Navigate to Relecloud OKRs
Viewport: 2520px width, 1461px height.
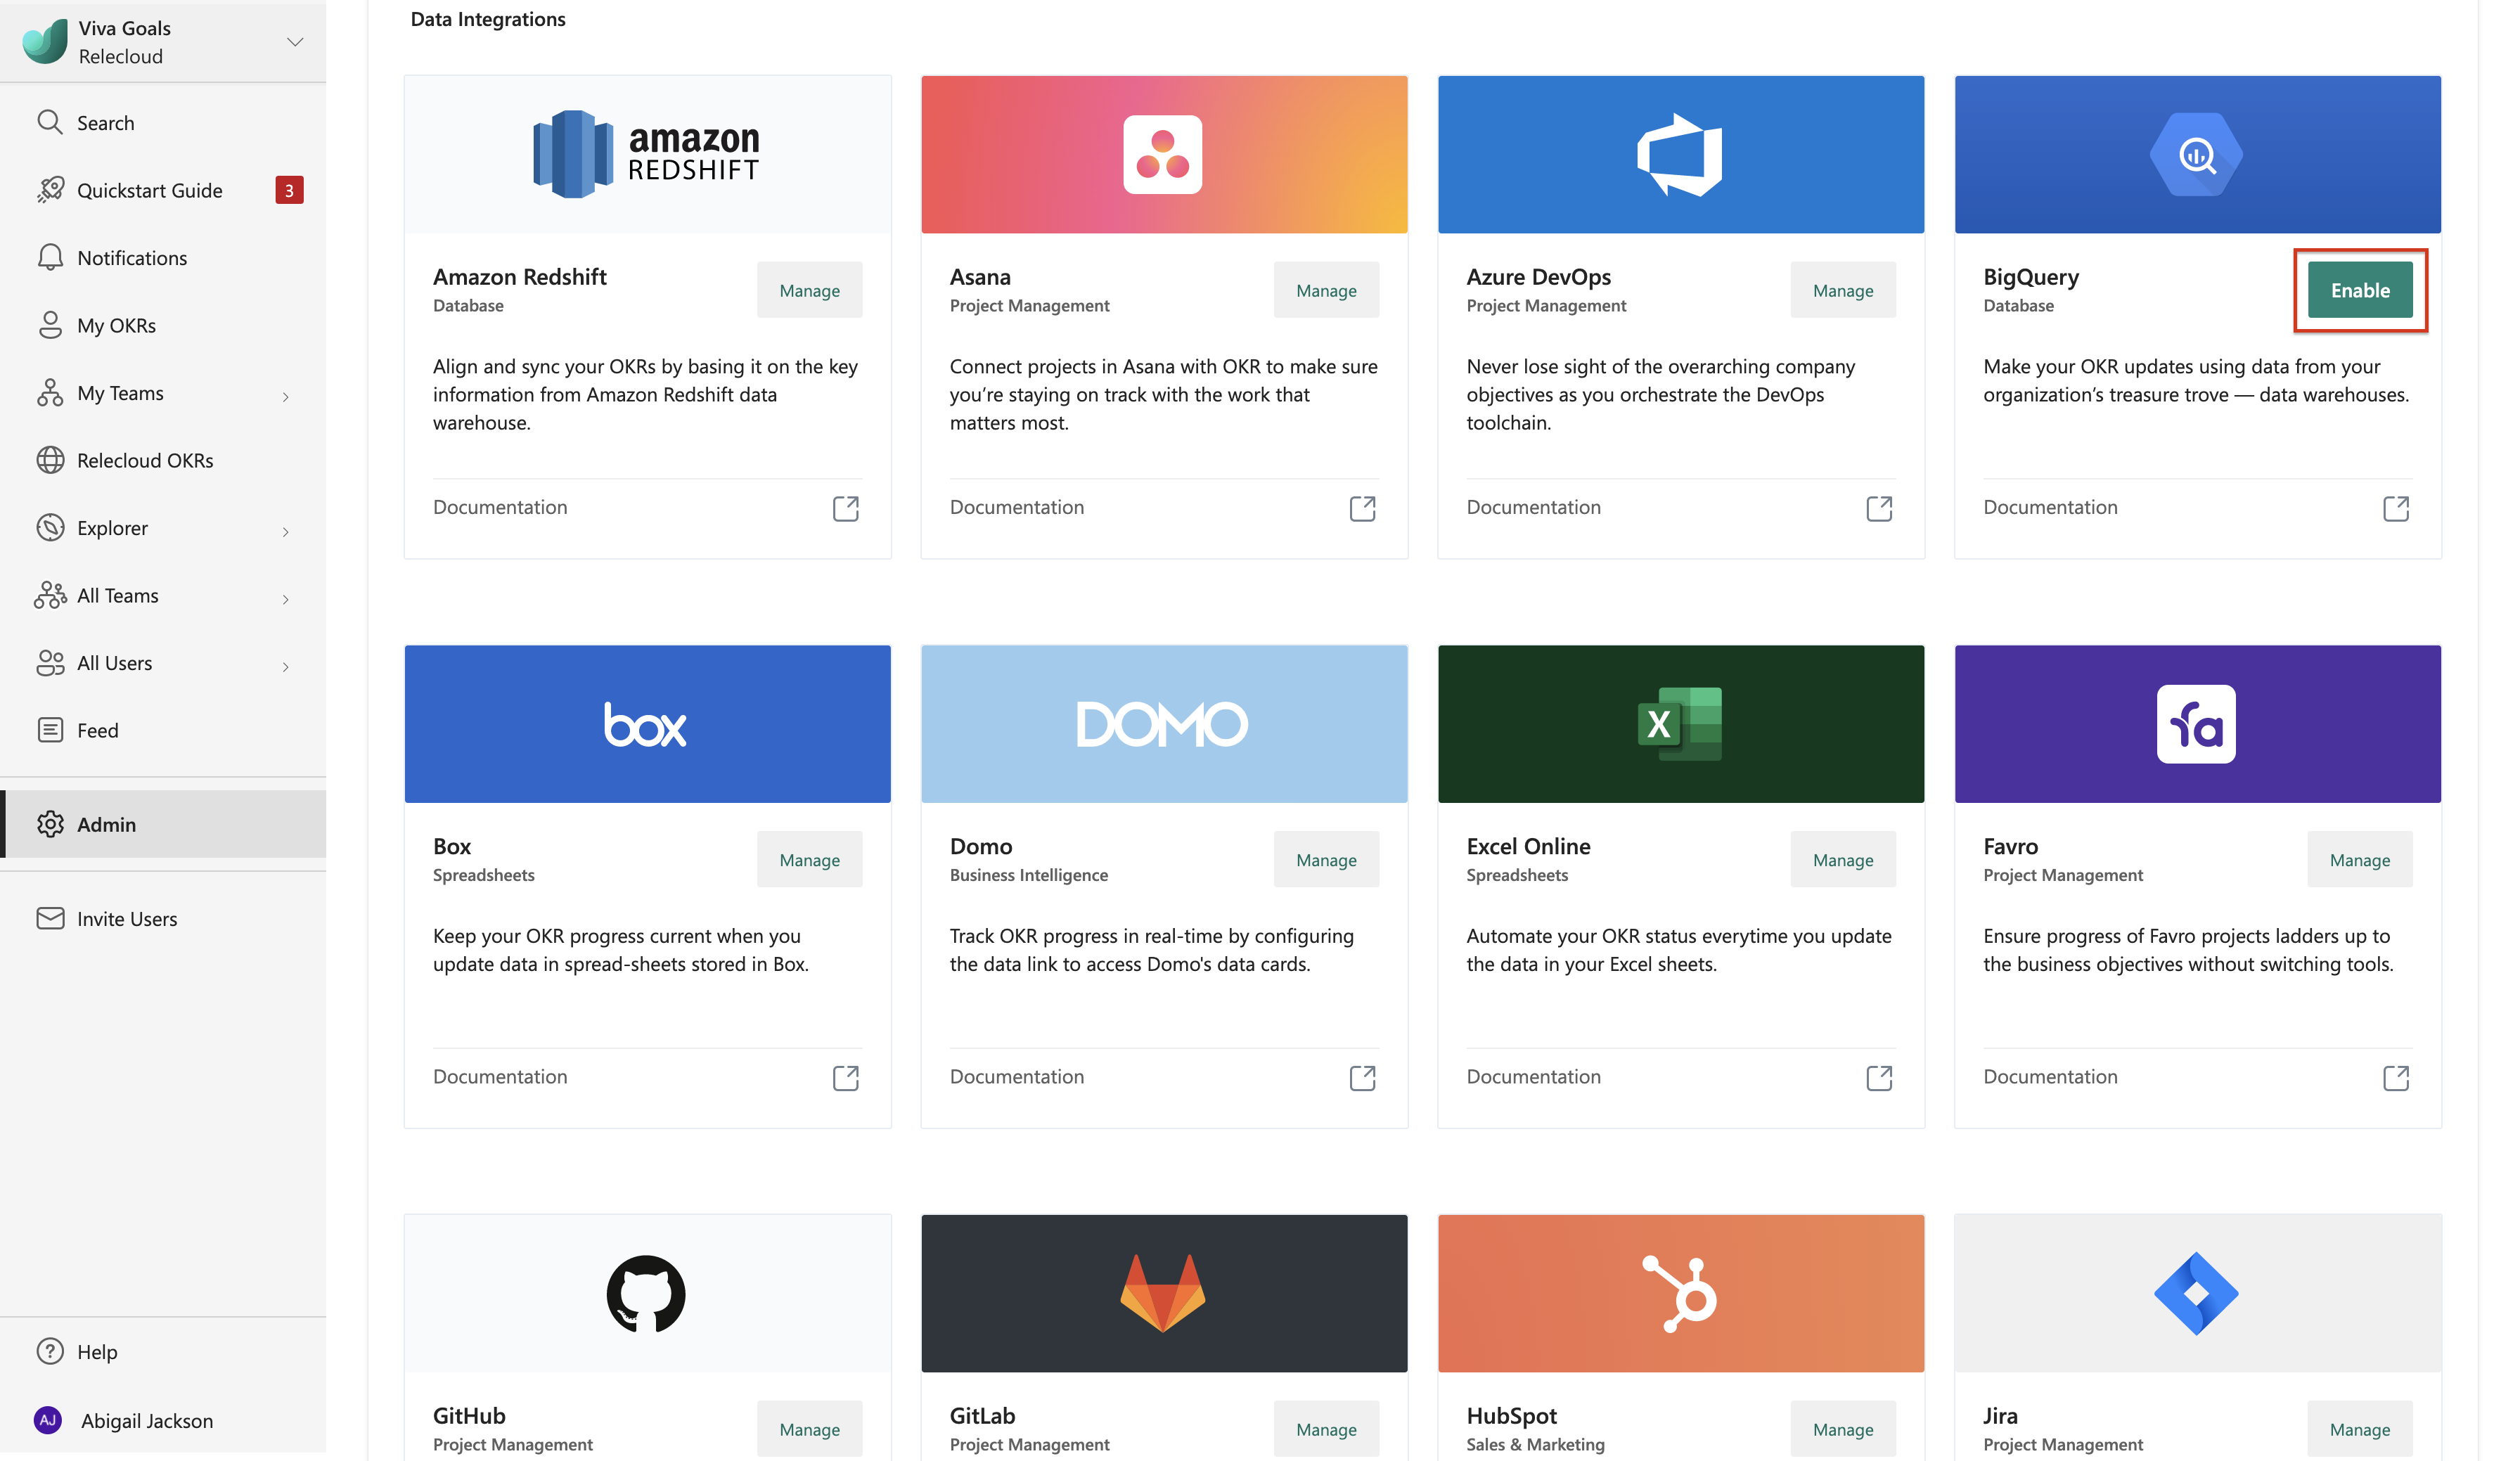[x=164, y=460]
